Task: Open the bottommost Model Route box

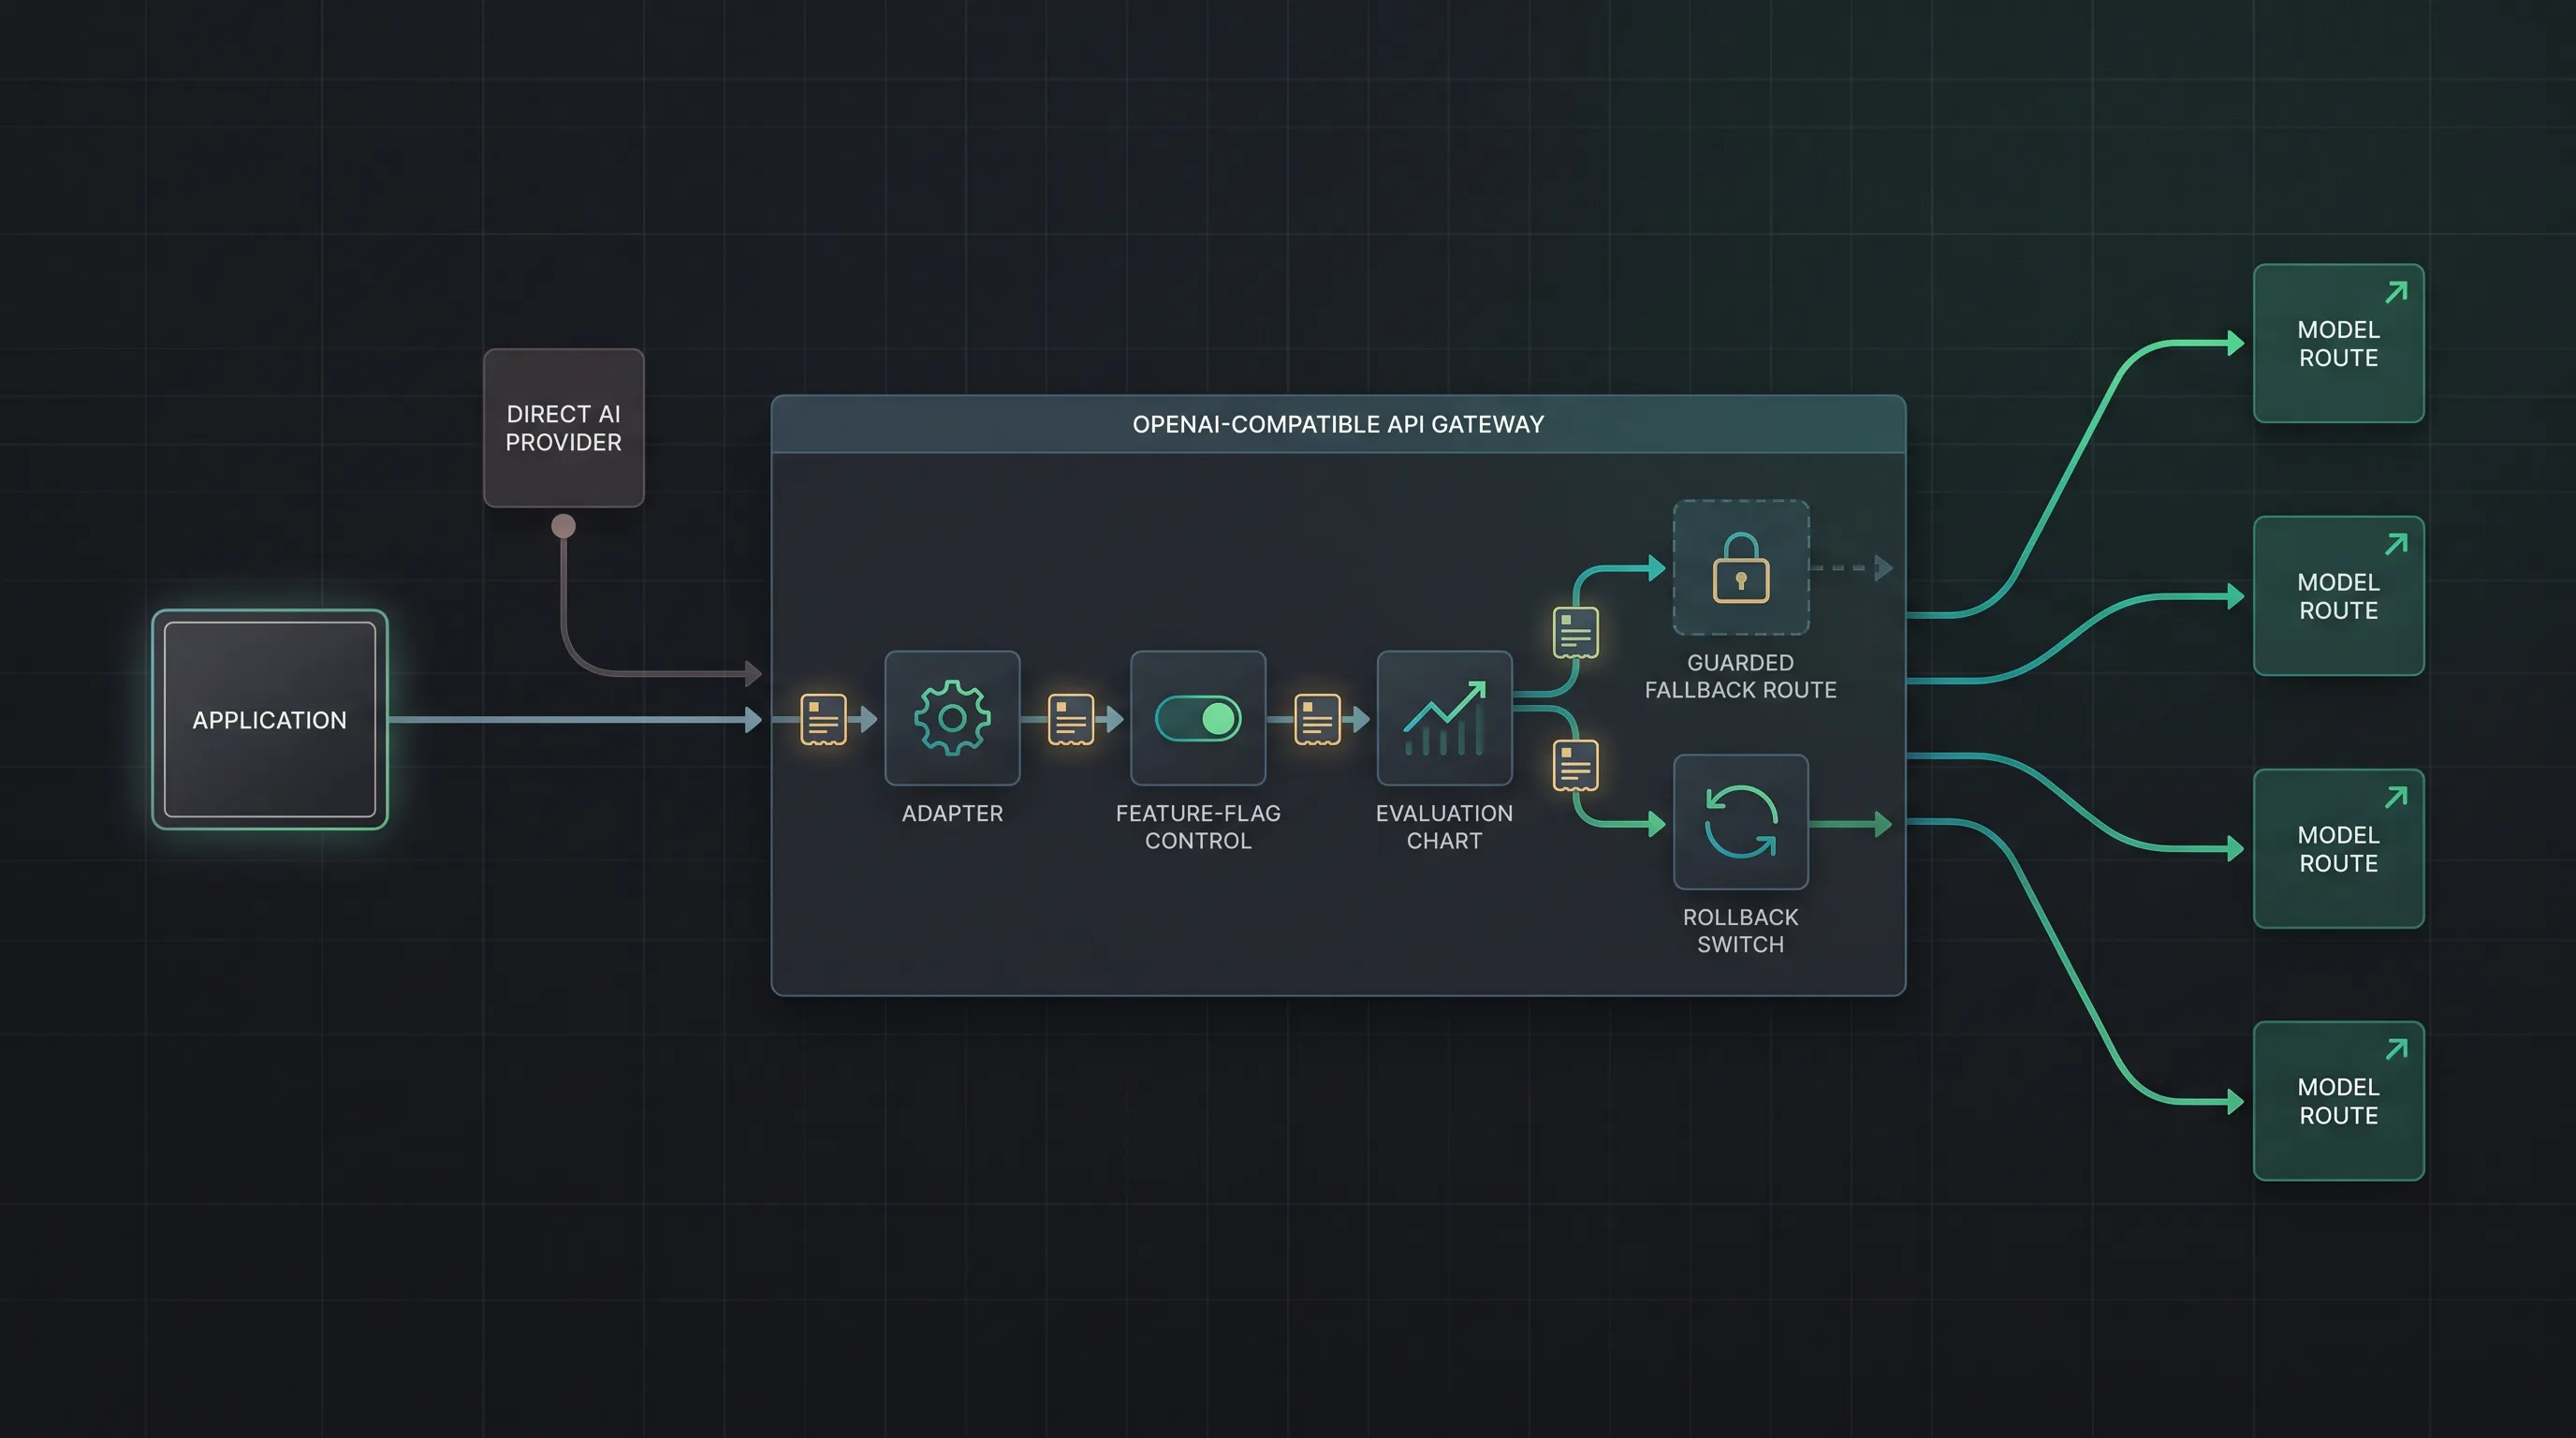Action: (2338, 1101)
